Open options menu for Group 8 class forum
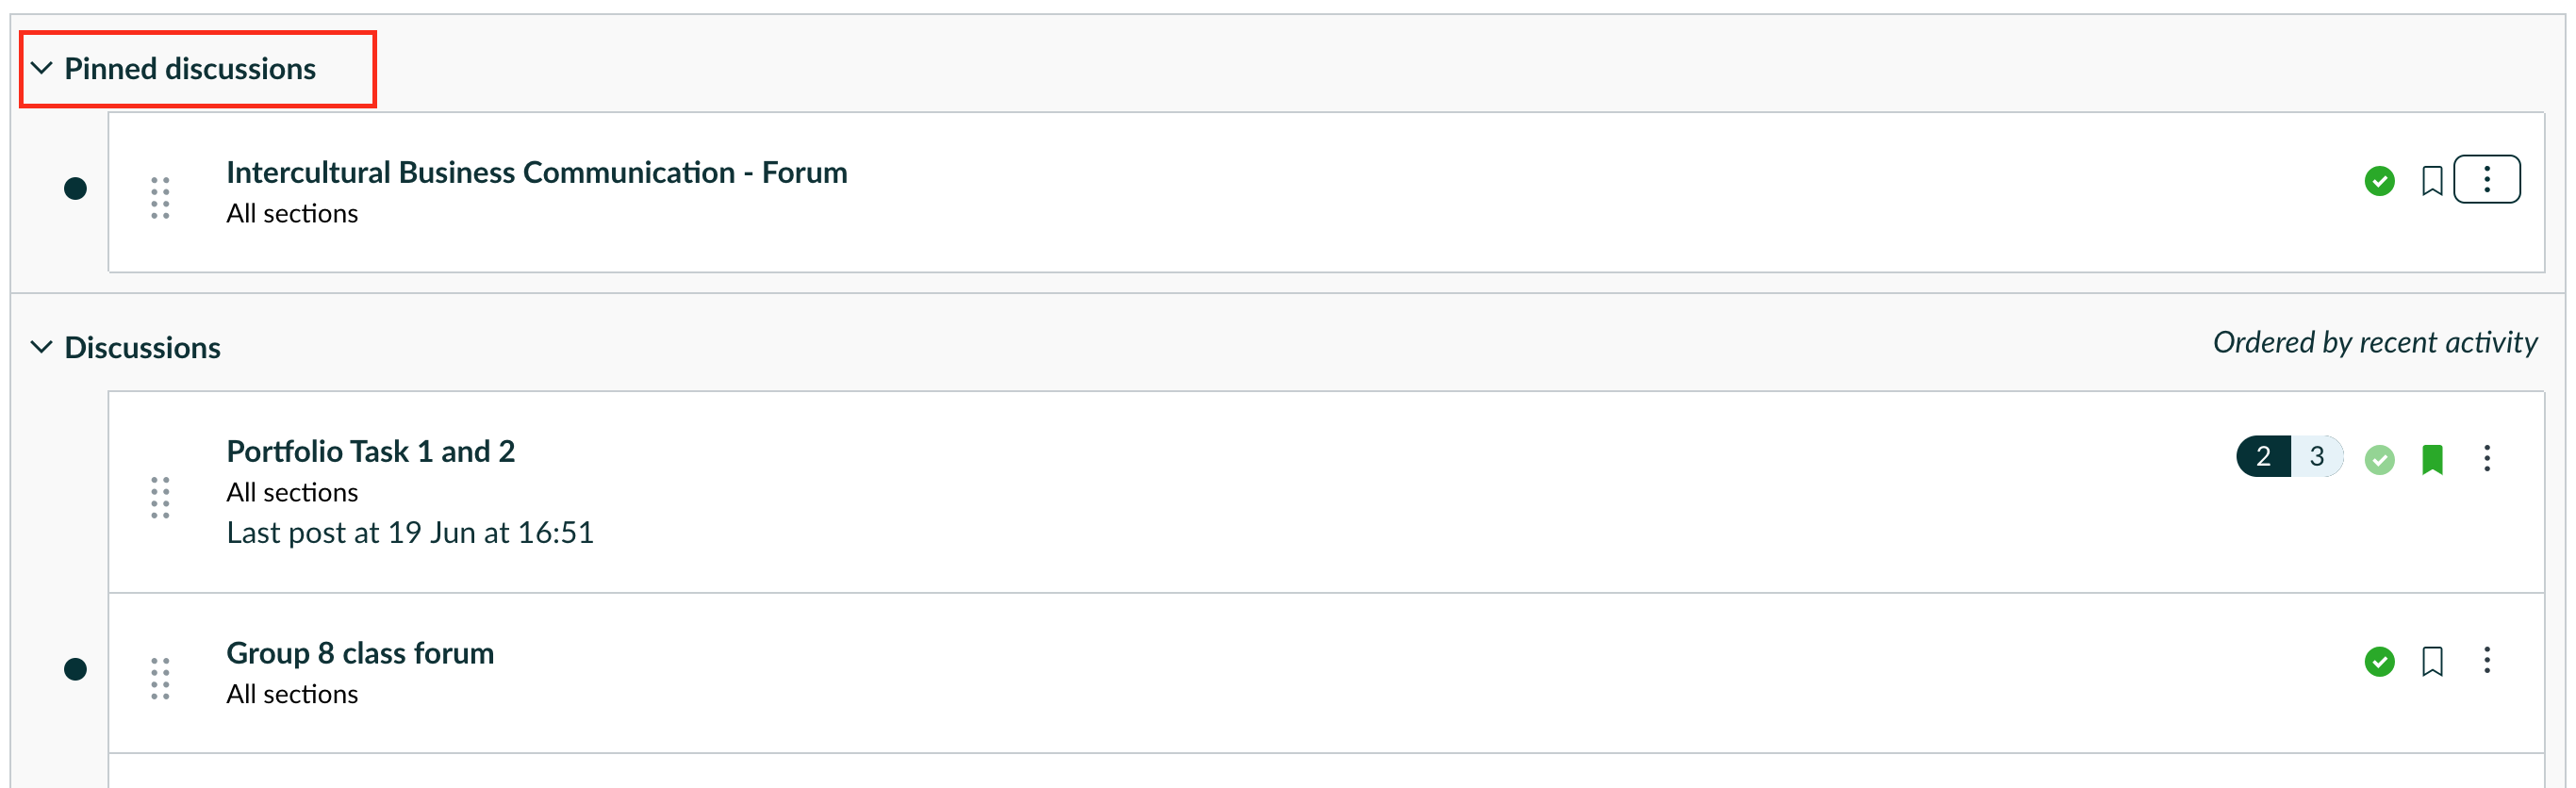This screenshot has height=788, width=2576. (2486, 660)
